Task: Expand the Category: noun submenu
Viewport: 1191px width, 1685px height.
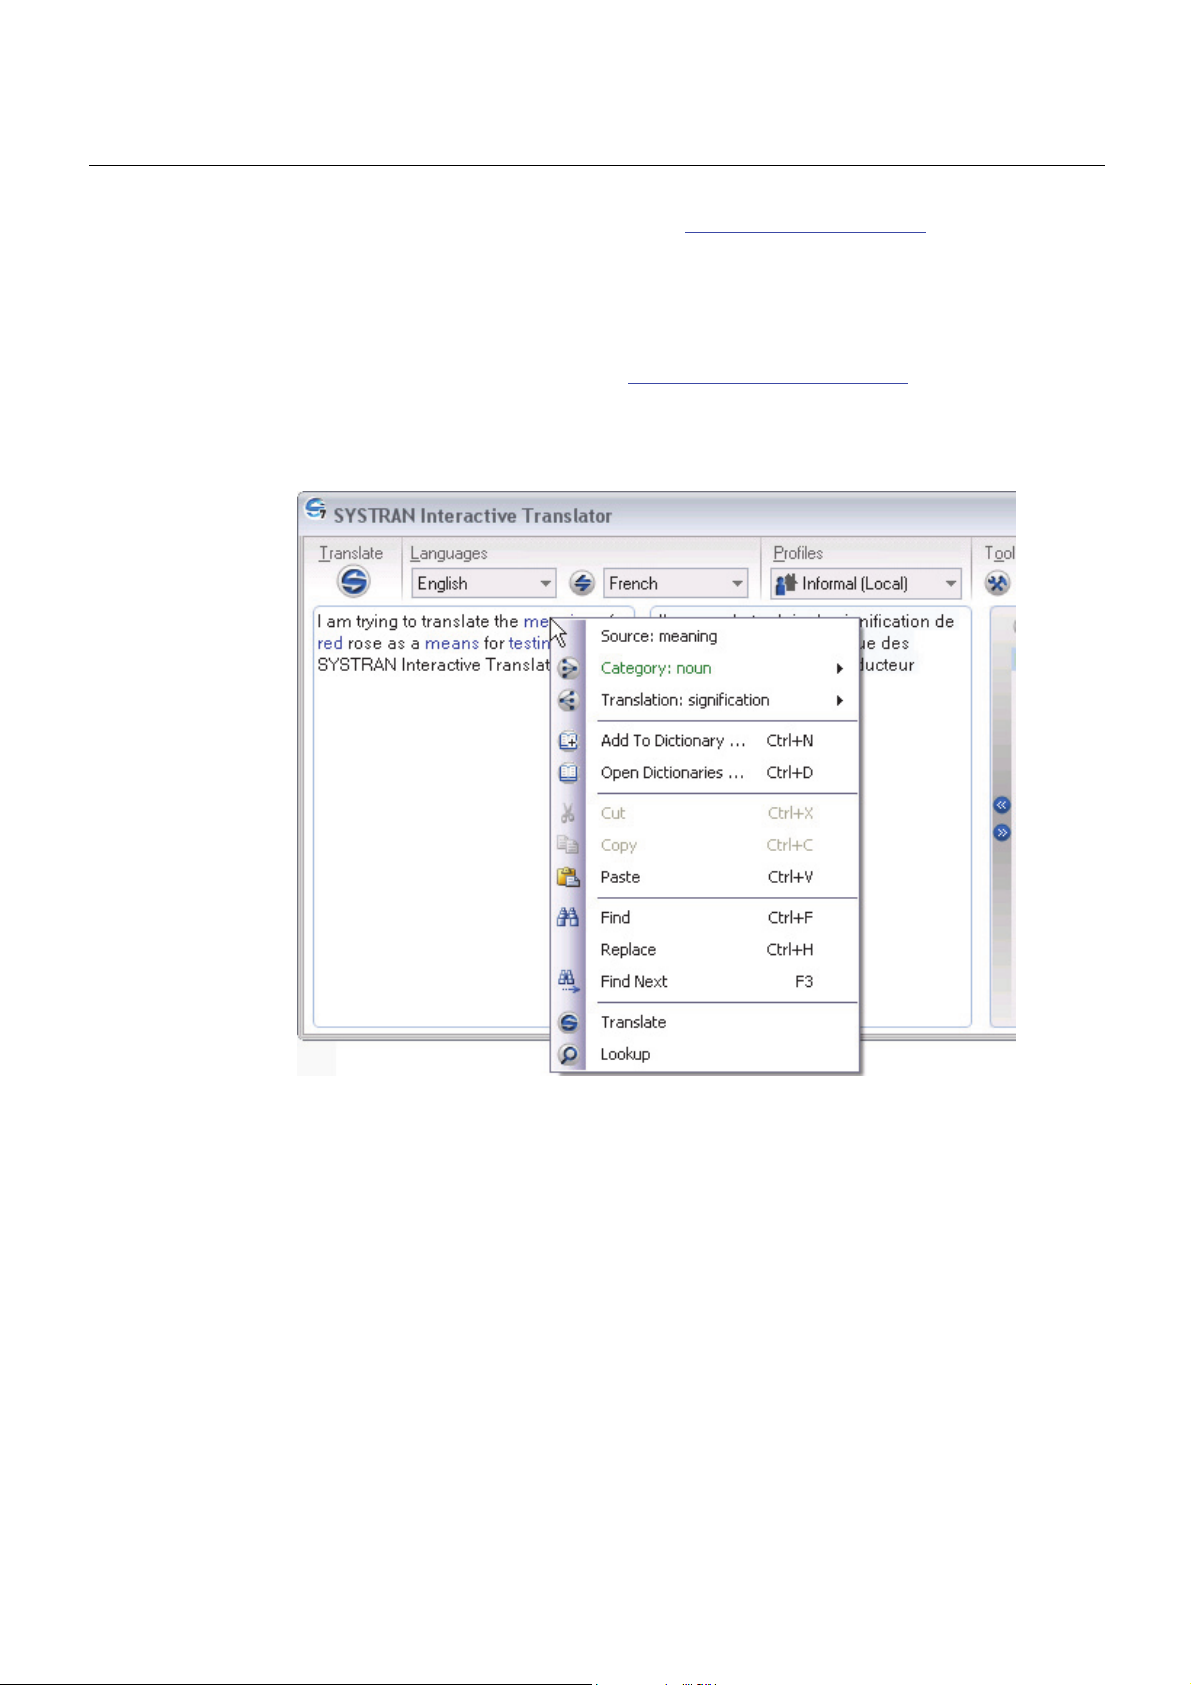Action: pyautogui.click(x=722, y=668)
